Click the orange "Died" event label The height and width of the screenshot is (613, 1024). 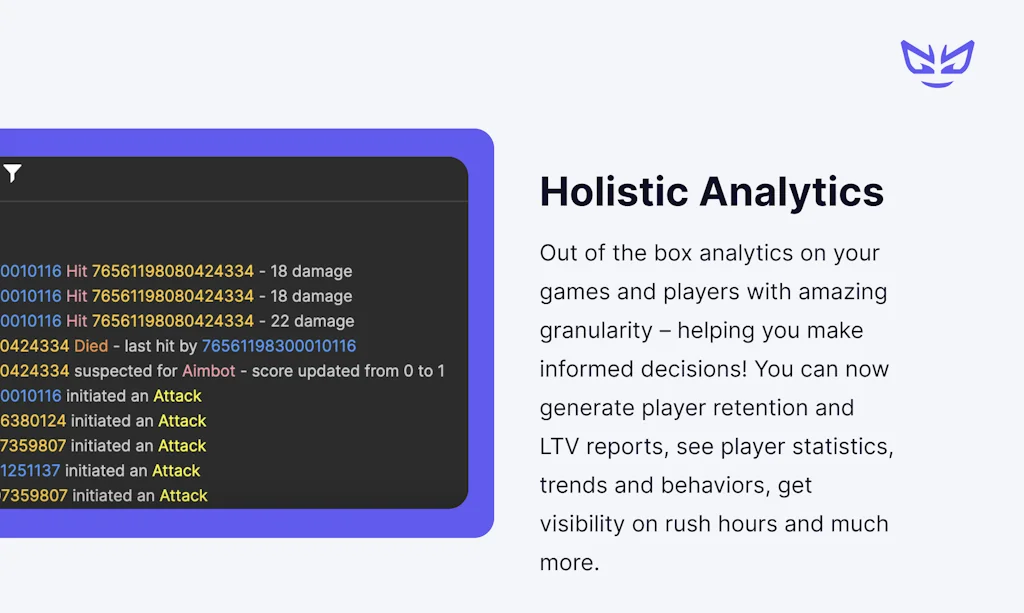[x=91, y=346]
